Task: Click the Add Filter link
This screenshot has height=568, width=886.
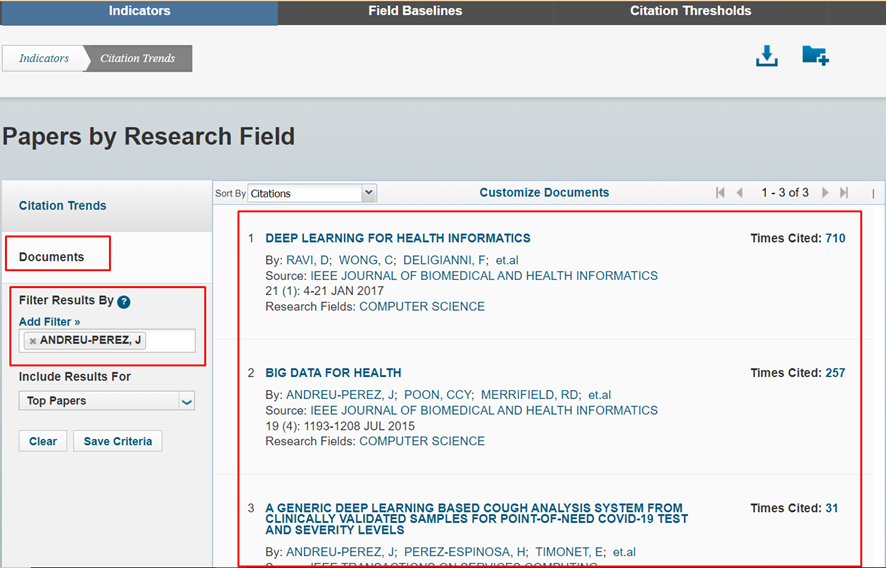Action: [50, 322]
